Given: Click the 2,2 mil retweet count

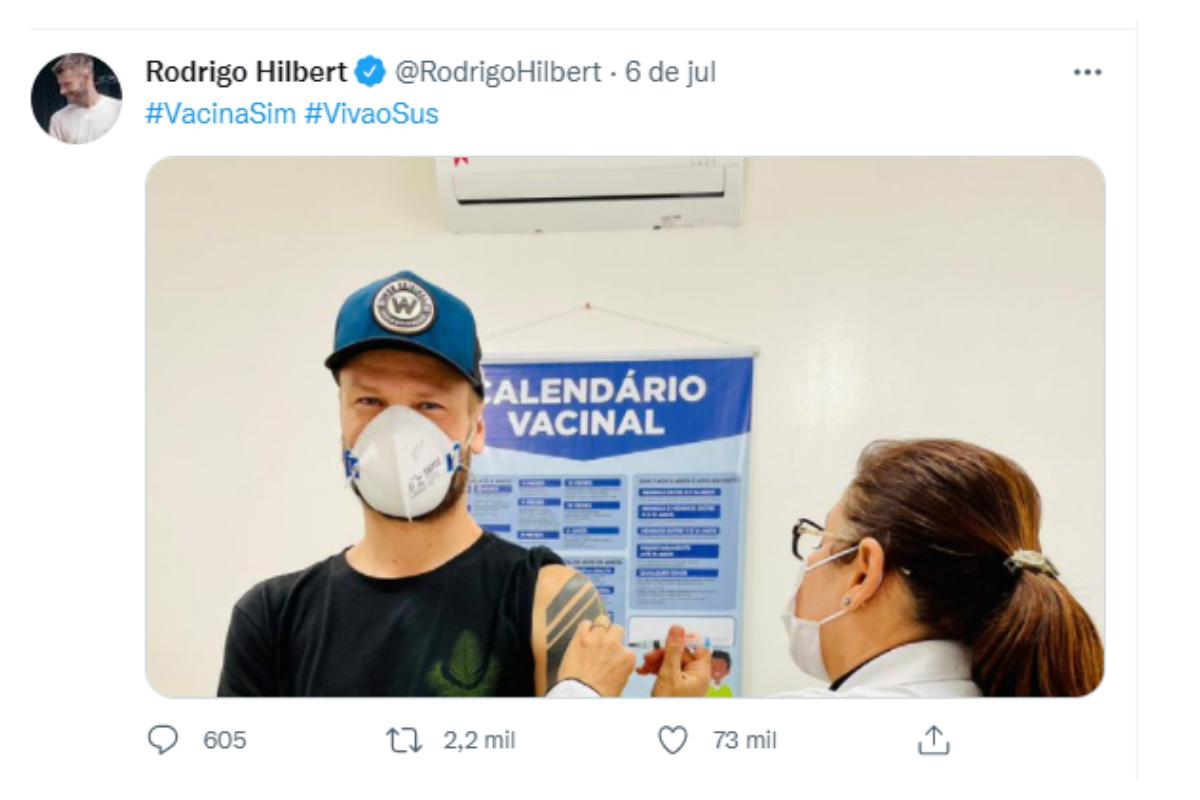Looking at the screenshot, I should pyautogui.click(x=479, y=741).
